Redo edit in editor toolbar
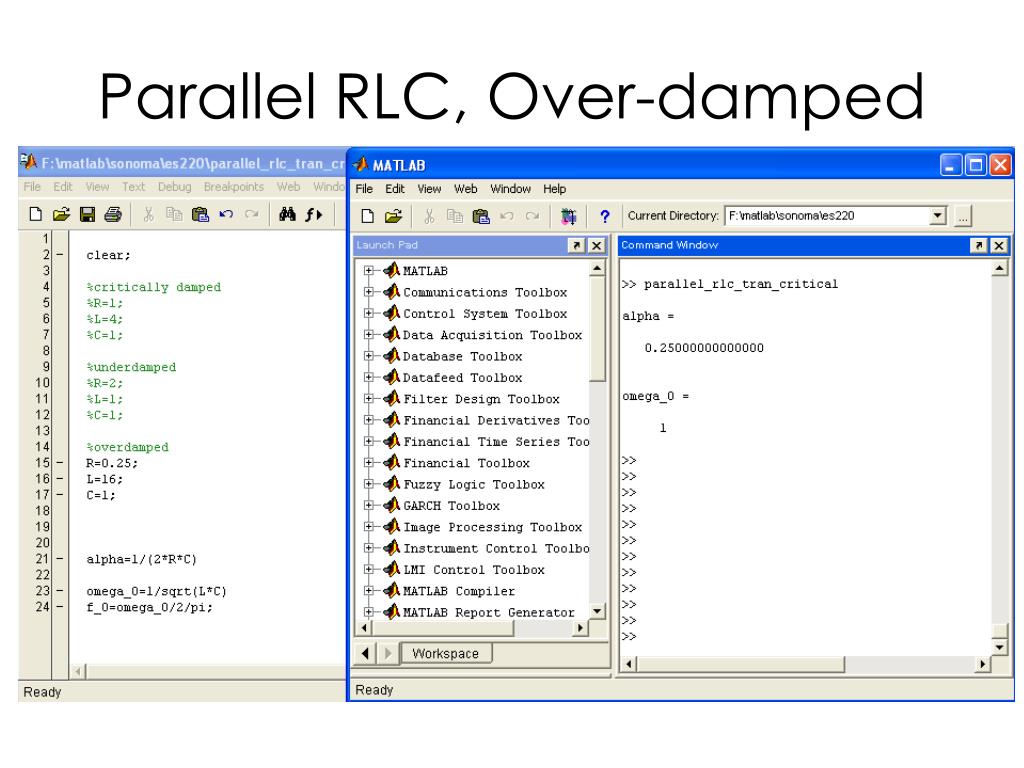Image resolution: width=1024 pixels, height=768 pixels. tap(251, 214)
